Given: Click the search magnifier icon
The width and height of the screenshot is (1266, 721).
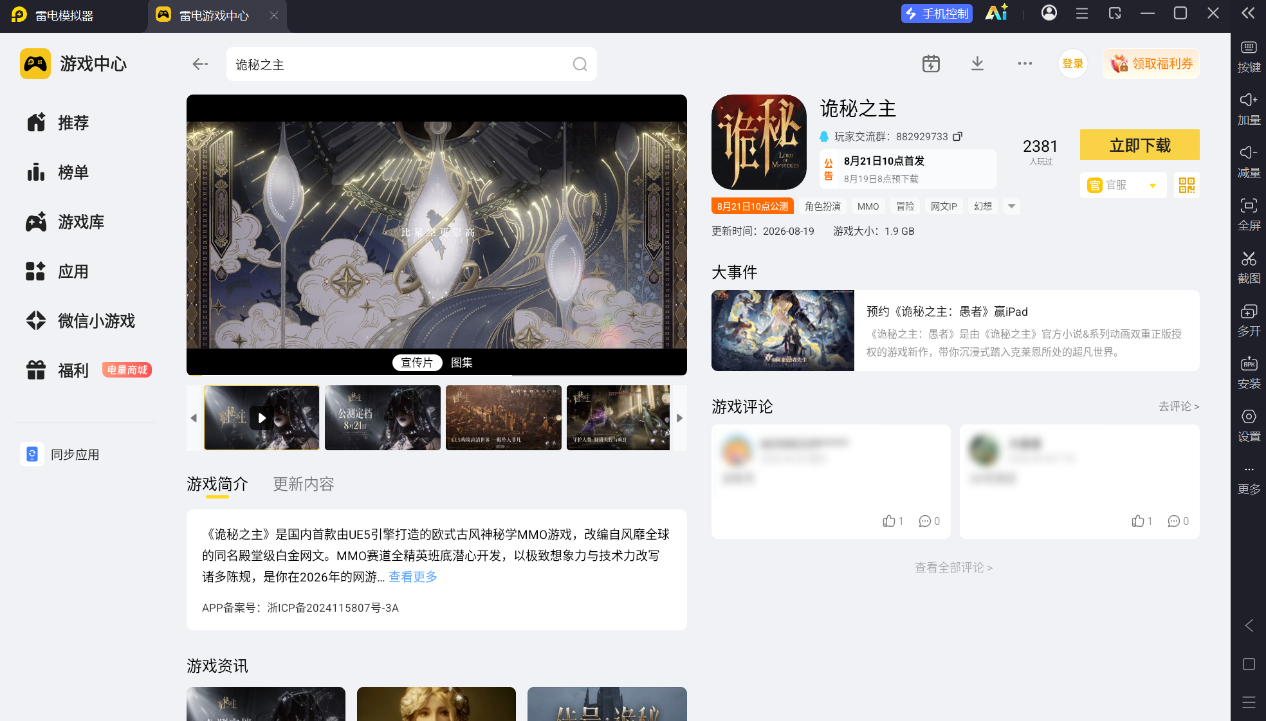Looking at the screenshot, I should point(580,64).
